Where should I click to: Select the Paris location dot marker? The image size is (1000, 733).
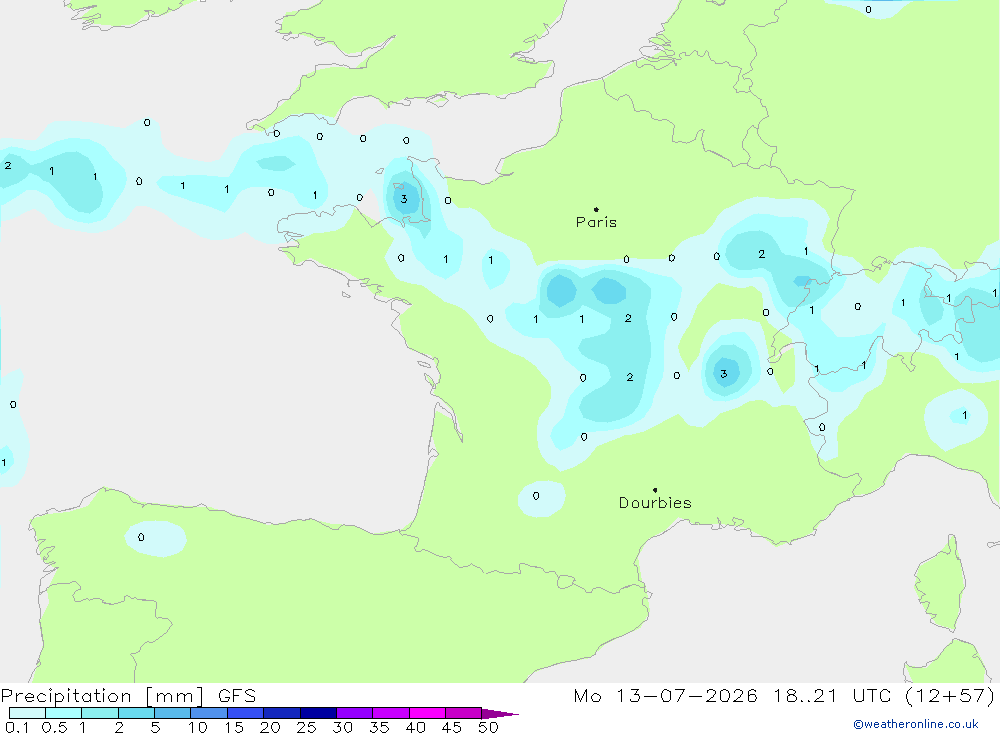pyautogui.click(x=596, y=209)
